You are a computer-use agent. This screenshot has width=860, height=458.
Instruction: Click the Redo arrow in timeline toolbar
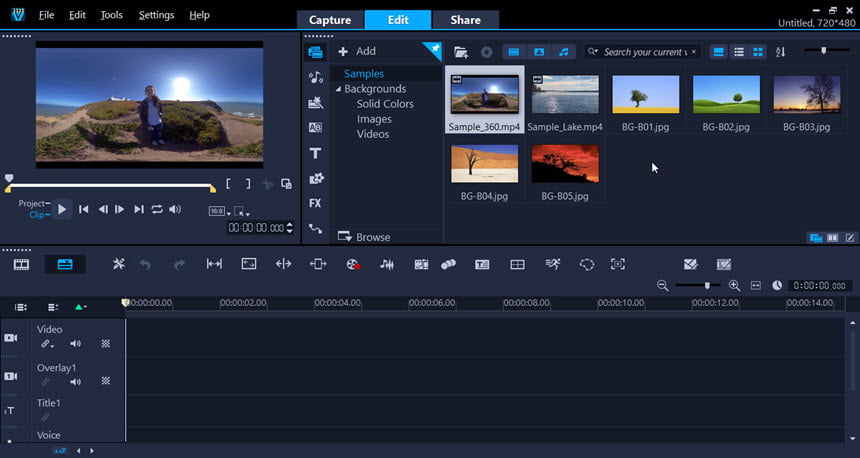pyautogui.click(x=179, y=265)
